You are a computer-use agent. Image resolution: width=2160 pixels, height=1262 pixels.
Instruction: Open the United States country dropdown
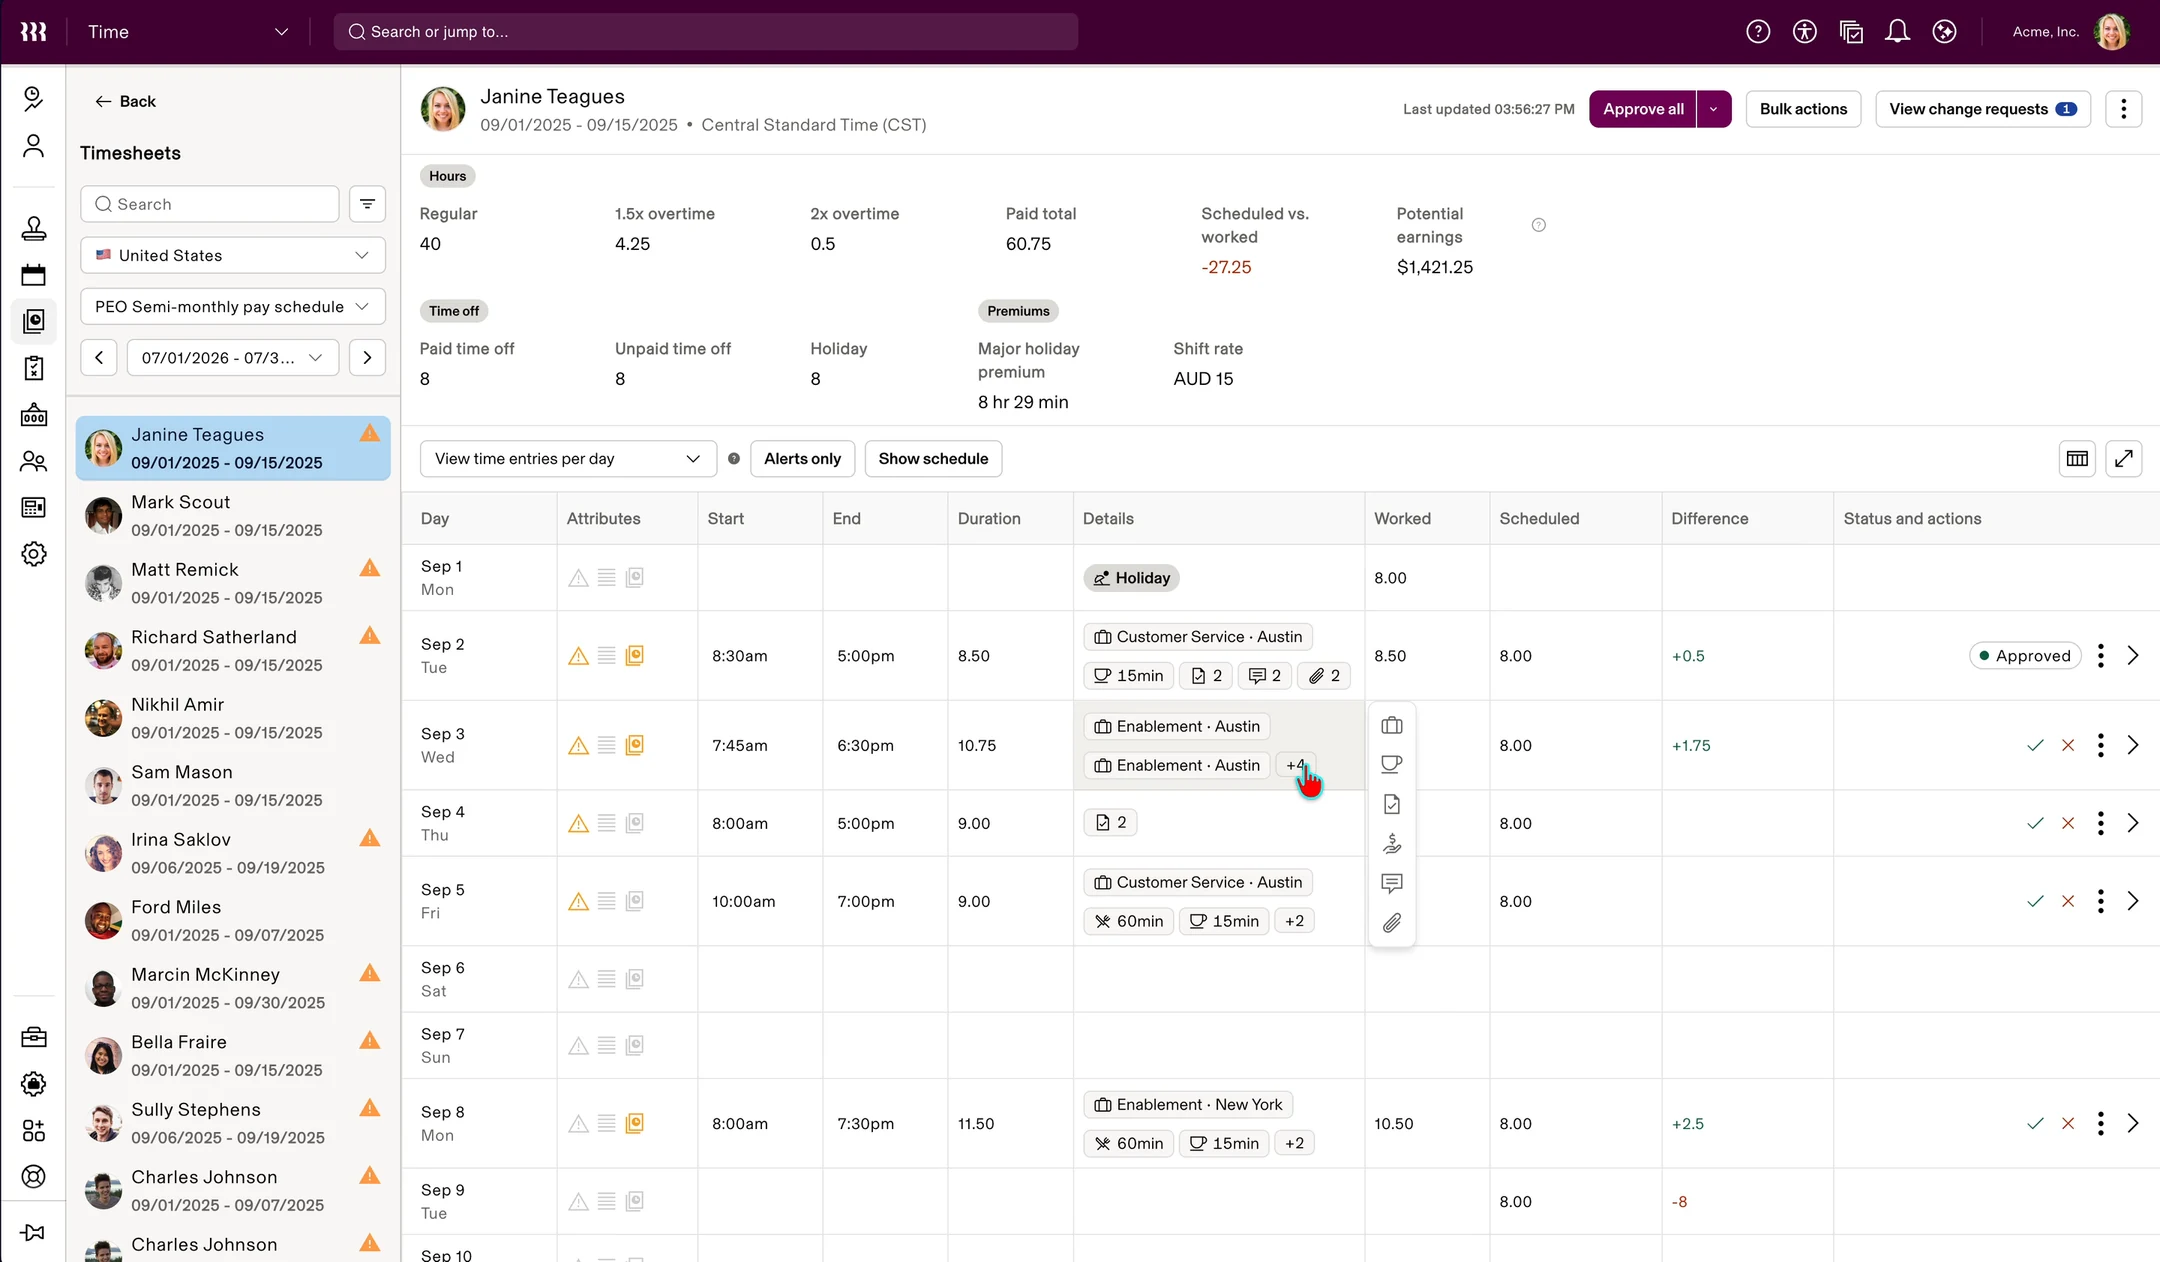[x=232, y=255]
